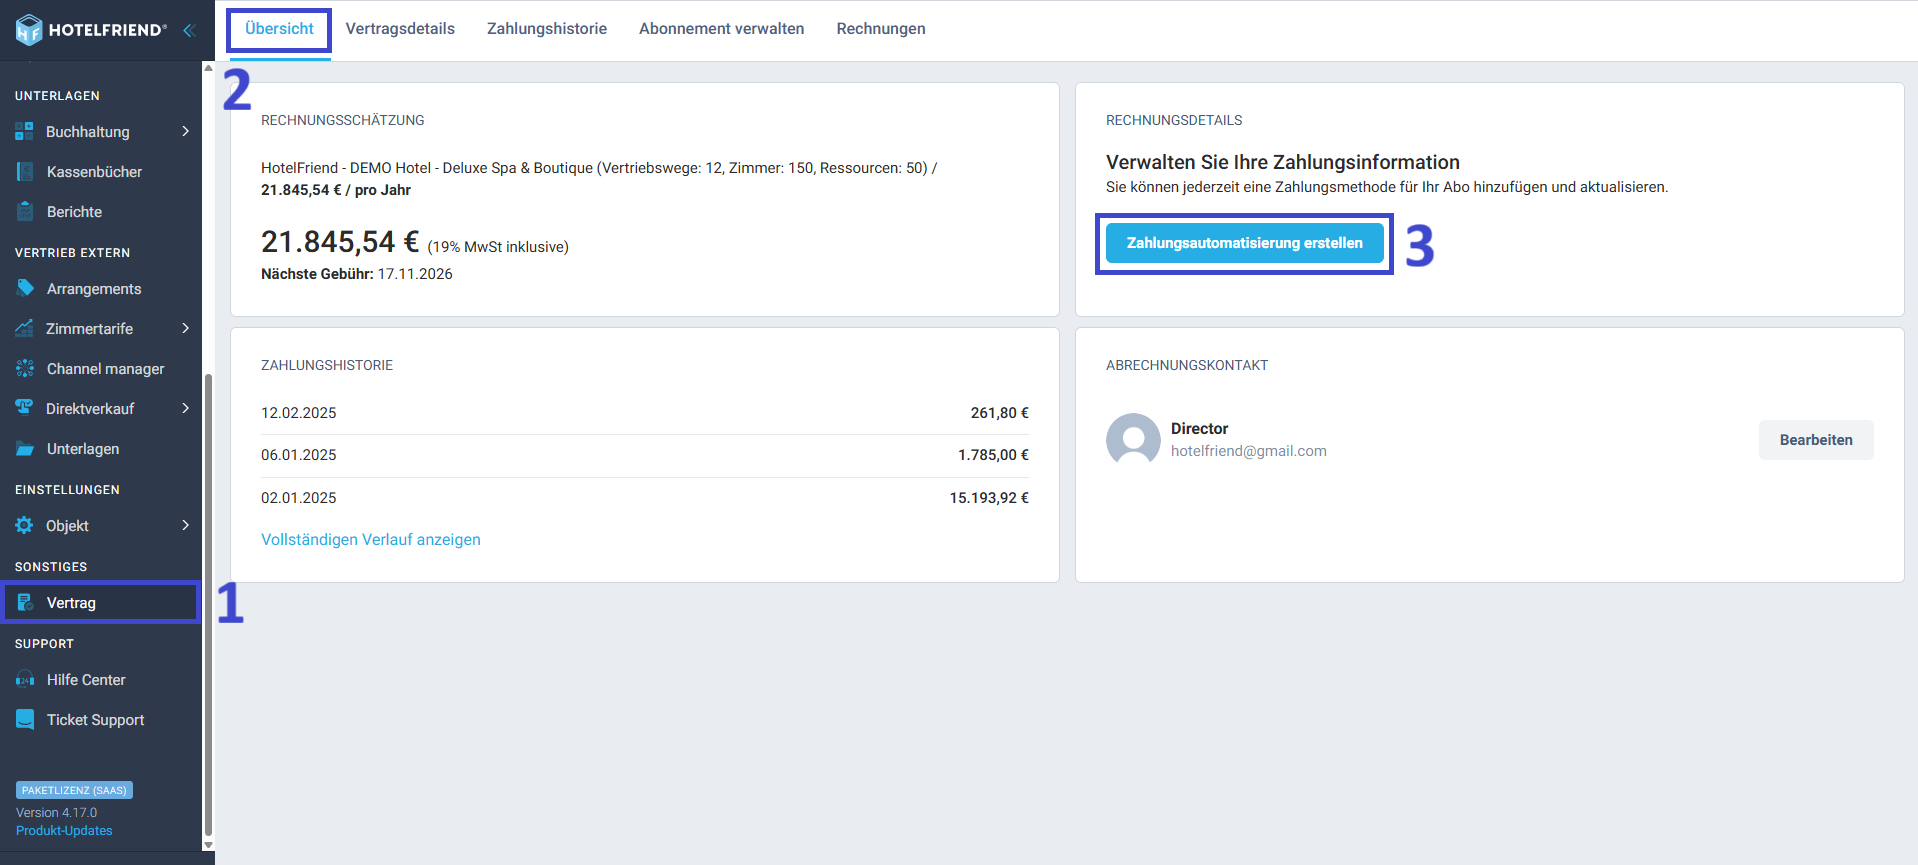1918x865 pixels.
Task: Select the 12.02.2025 payment row
Action: tap(645, 413)
